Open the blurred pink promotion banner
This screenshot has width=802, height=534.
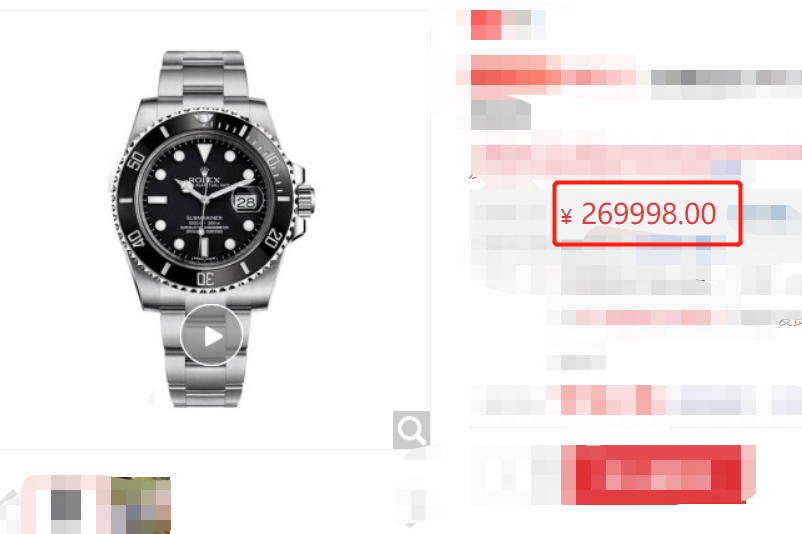tap(636, 161)
